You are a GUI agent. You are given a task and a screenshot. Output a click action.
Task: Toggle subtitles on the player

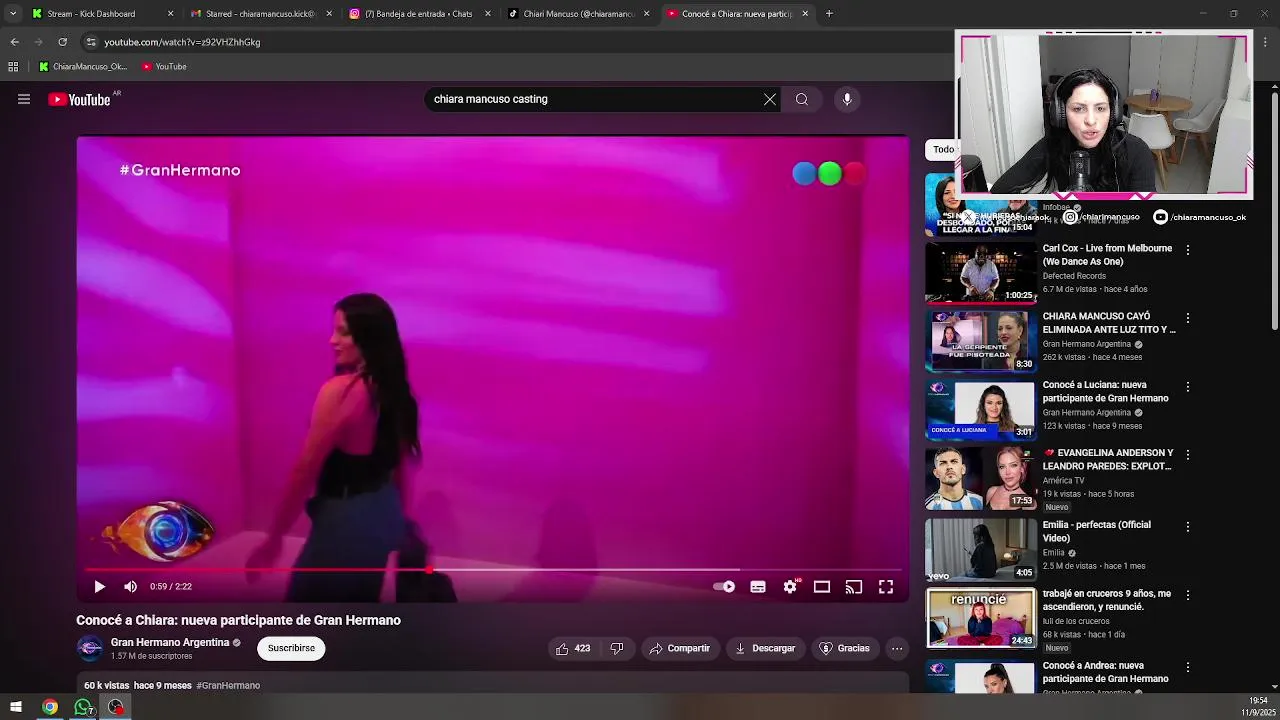758,587
